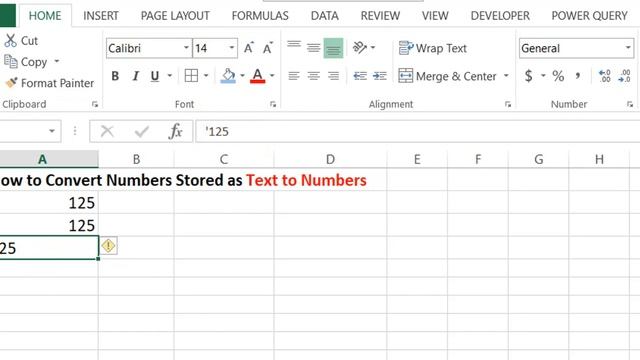
Task: Toggle bold formatting
Action: (115, 76)
